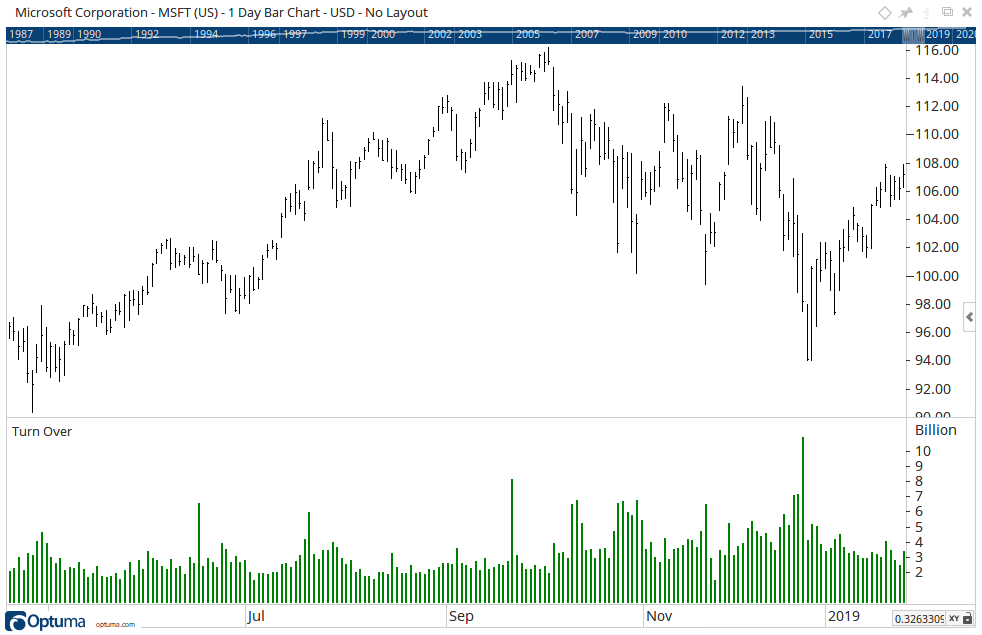
Task: Expand the side panel arrow at right edge
Action: click(969, 317)
